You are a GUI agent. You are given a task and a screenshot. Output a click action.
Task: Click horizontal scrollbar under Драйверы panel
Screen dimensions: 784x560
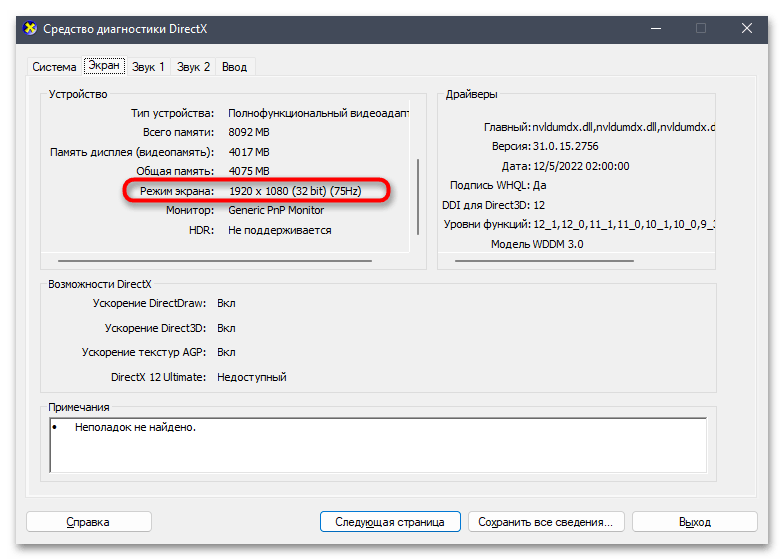pos(544,260)
